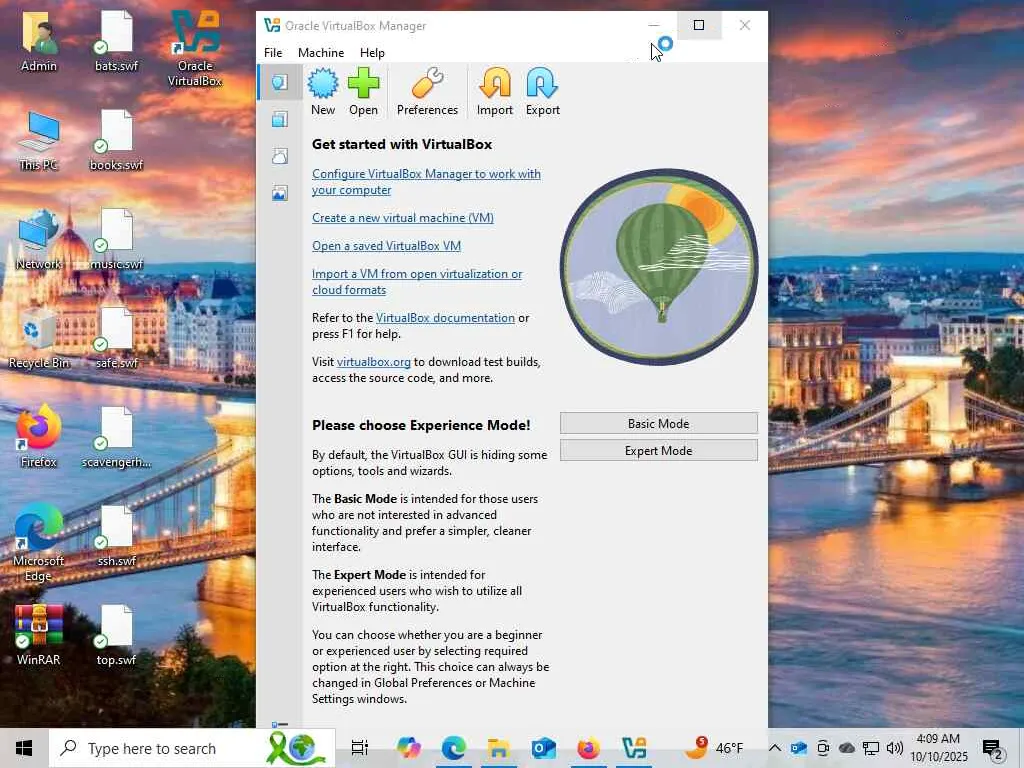
Task: Open File Explorer from the taskbar
Action: (498, 748)
